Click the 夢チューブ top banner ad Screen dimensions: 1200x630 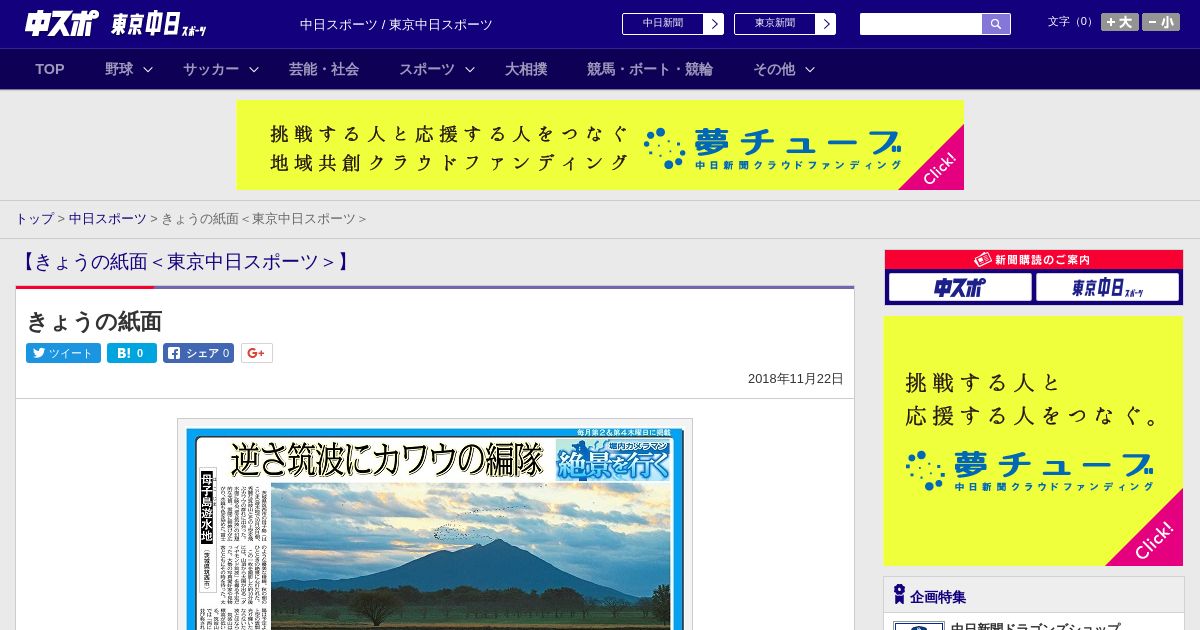(x=600, y=145)
